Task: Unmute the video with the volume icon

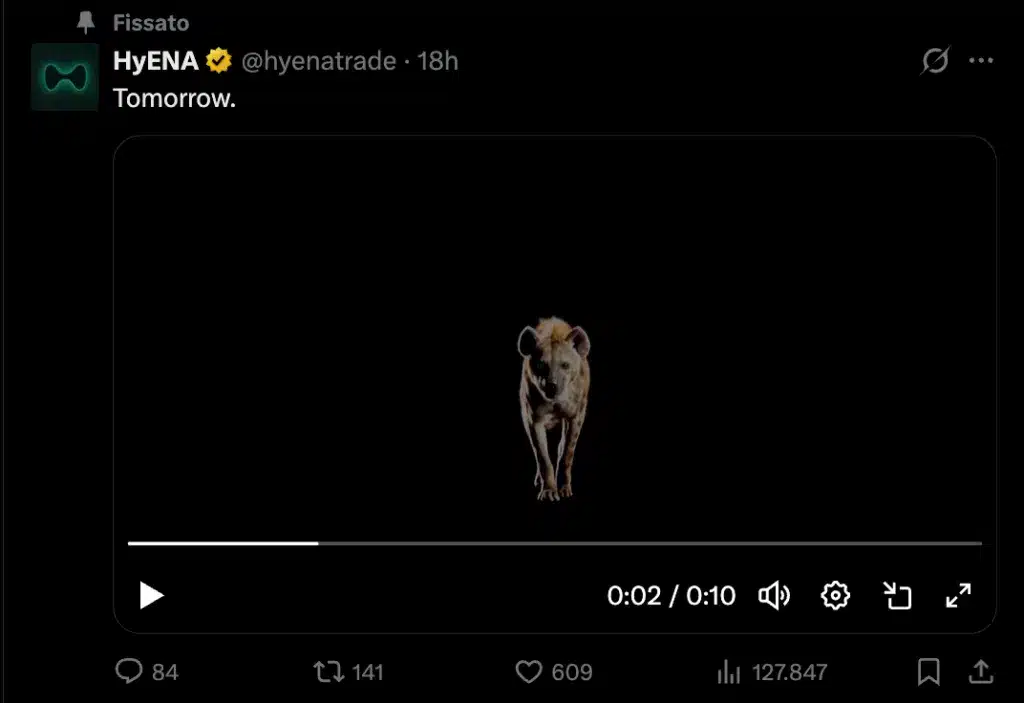Action: click(774, 595)
